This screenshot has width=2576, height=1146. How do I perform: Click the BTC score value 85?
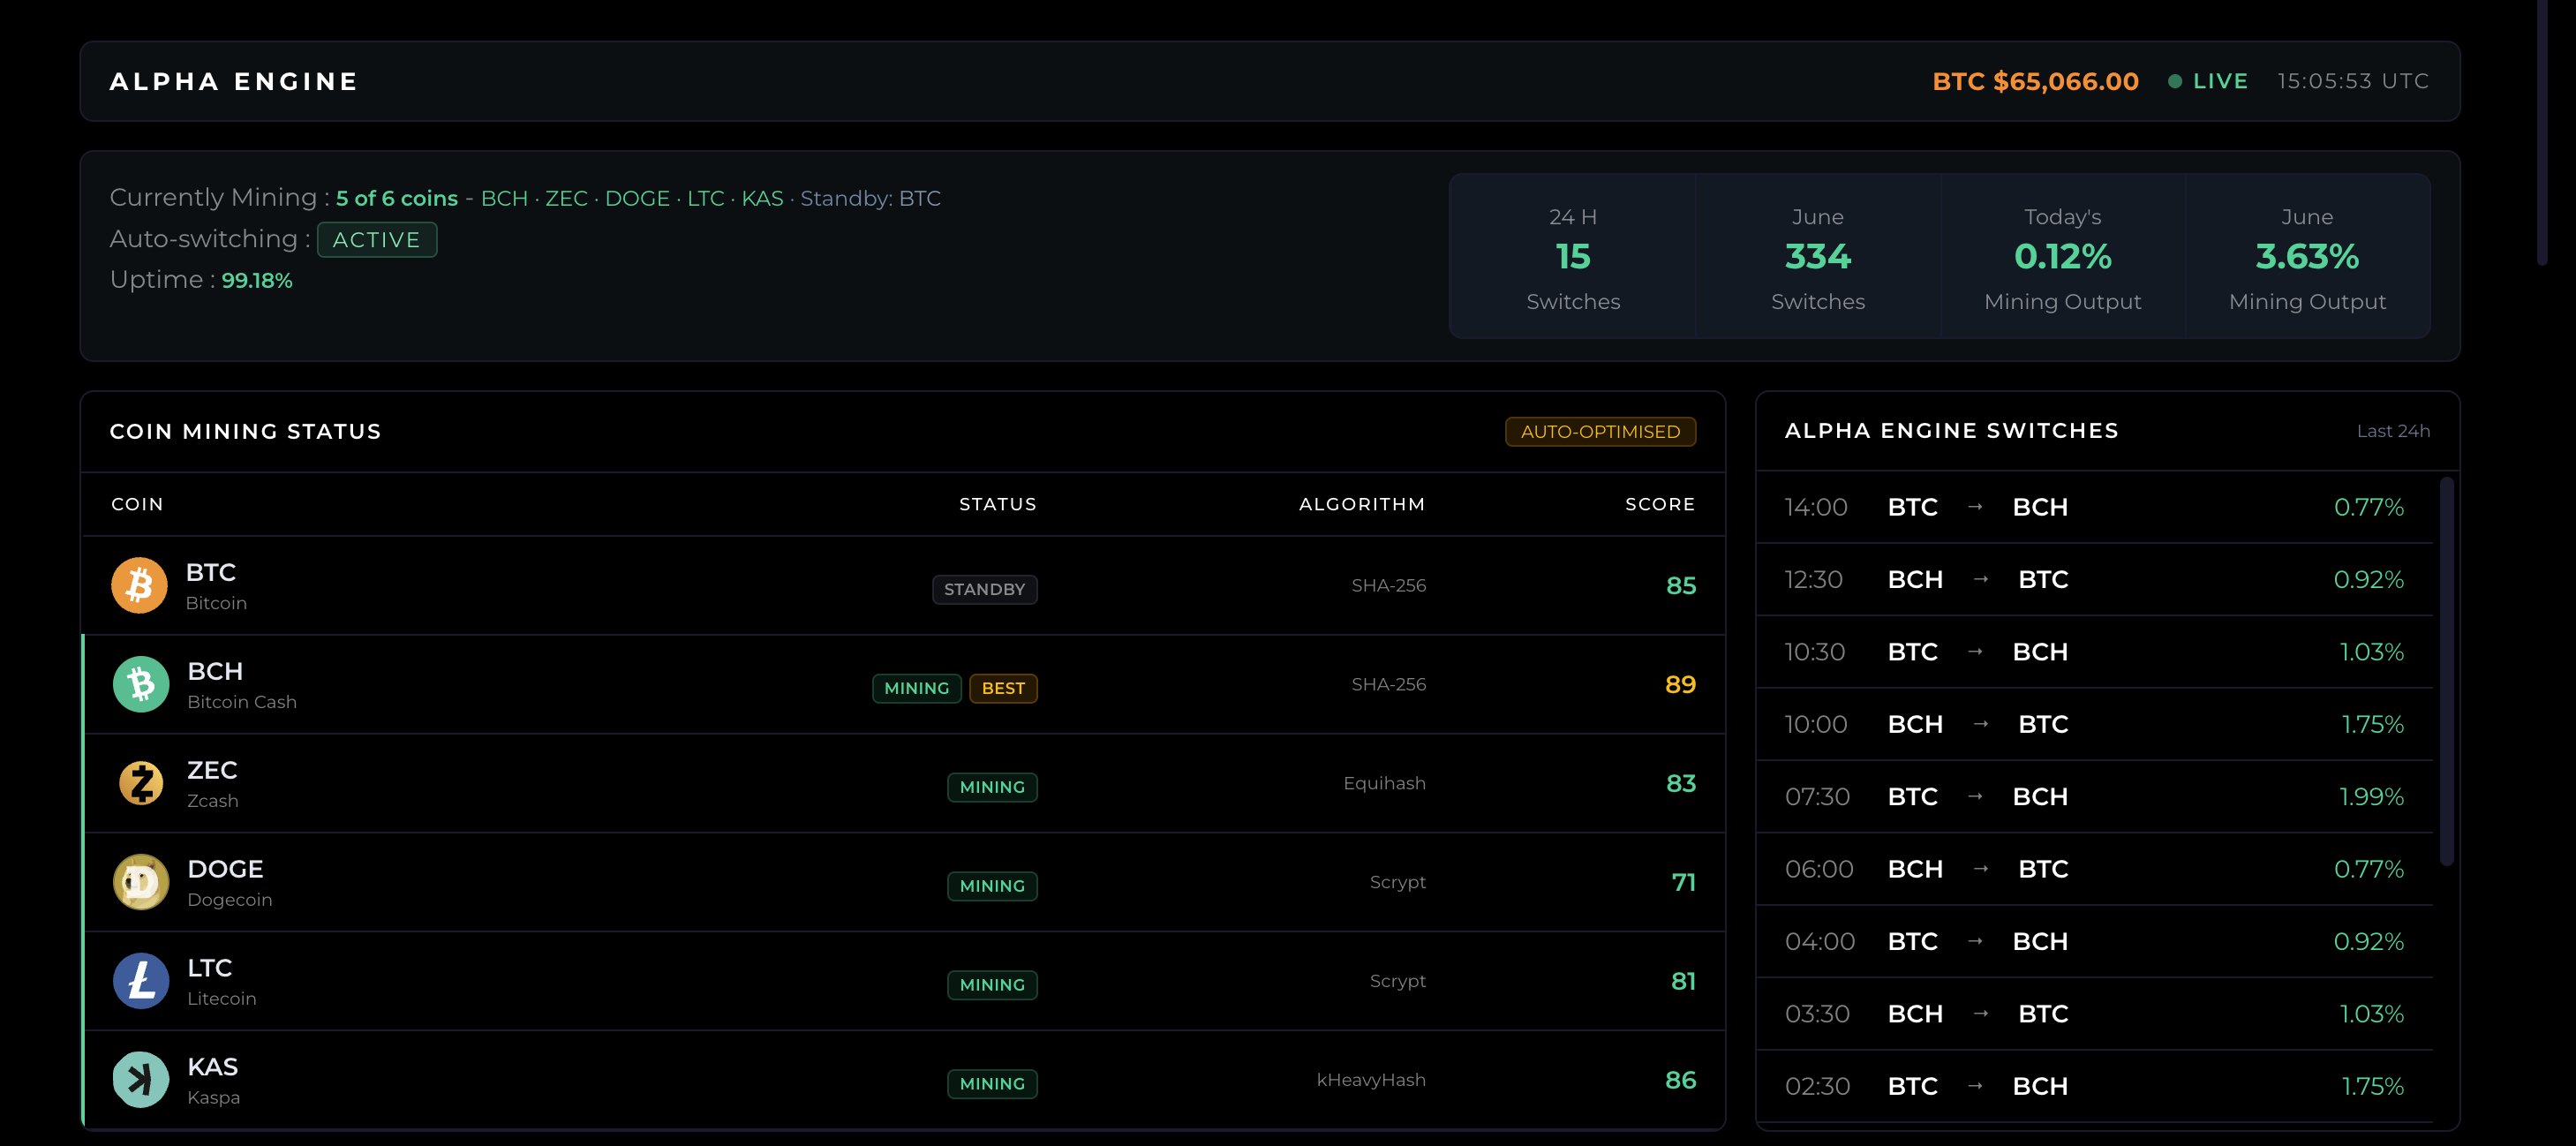[1681, 585]
